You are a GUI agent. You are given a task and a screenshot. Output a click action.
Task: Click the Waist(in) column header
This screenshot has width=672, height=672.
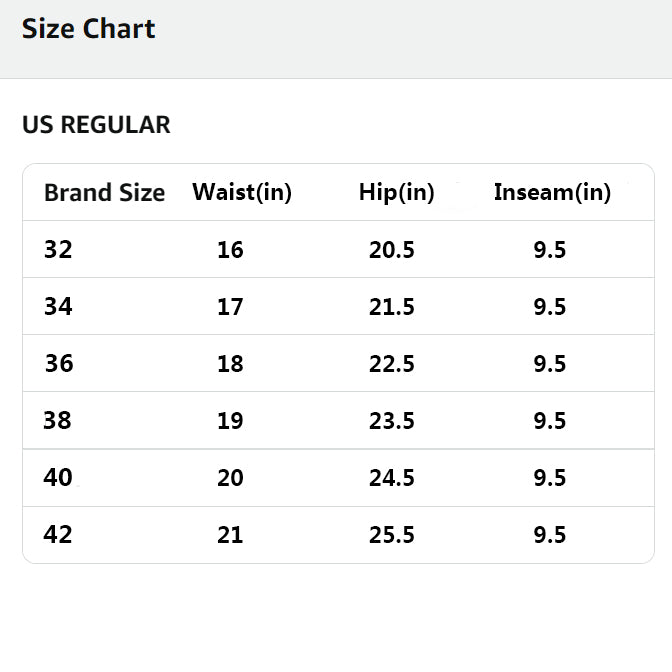pyautogui.click(x=242, y=192)
